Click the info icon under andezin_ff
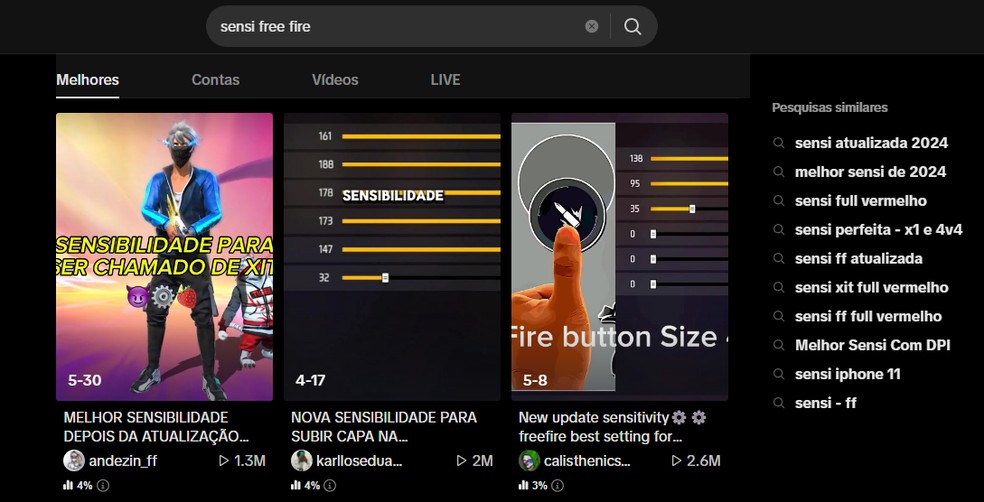Image resolution: width=984 pixels, height=502 pixels. [x=103, y=486]
